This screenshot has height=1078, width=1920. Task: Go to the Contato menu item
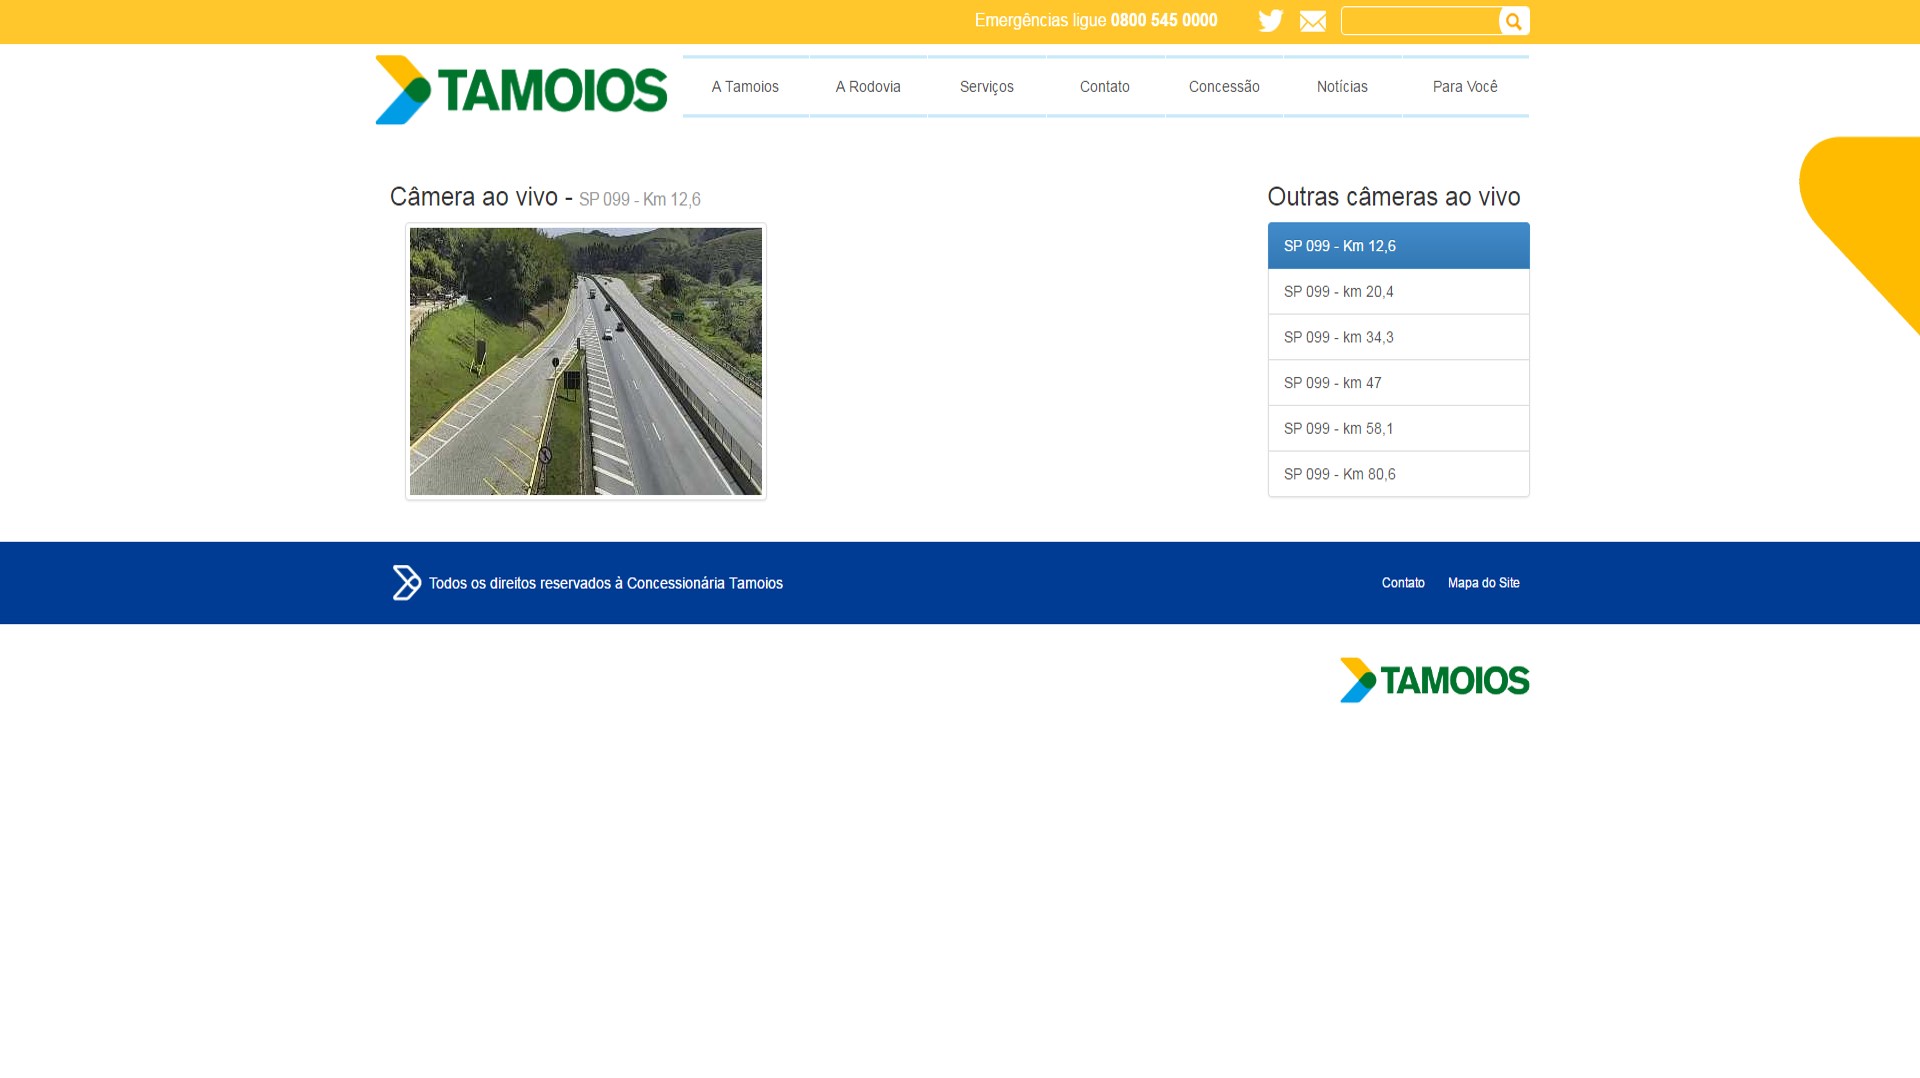[x=1104, y=87]
